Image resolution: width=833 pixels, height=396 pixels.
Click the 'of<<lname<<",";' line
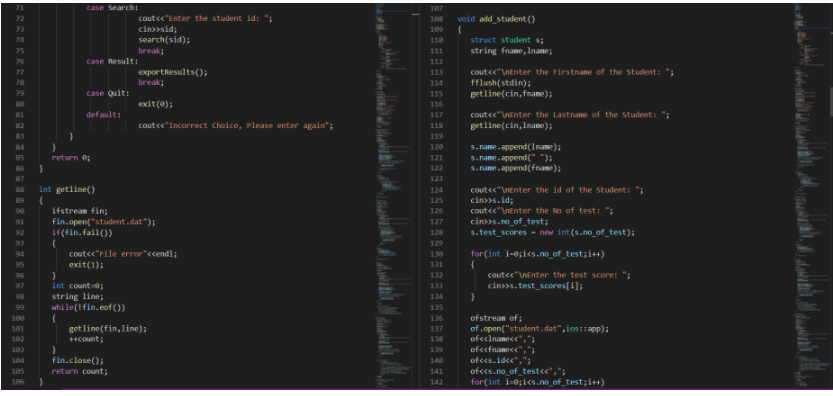[503, 340]
